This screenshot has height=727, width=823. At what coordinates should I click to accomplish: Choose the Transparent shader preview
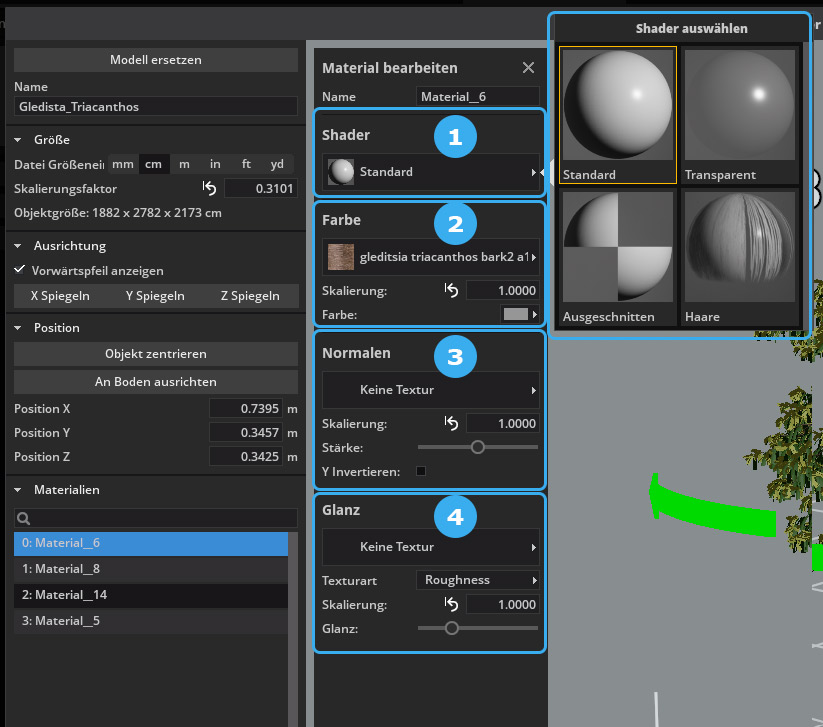click(740, 106)
